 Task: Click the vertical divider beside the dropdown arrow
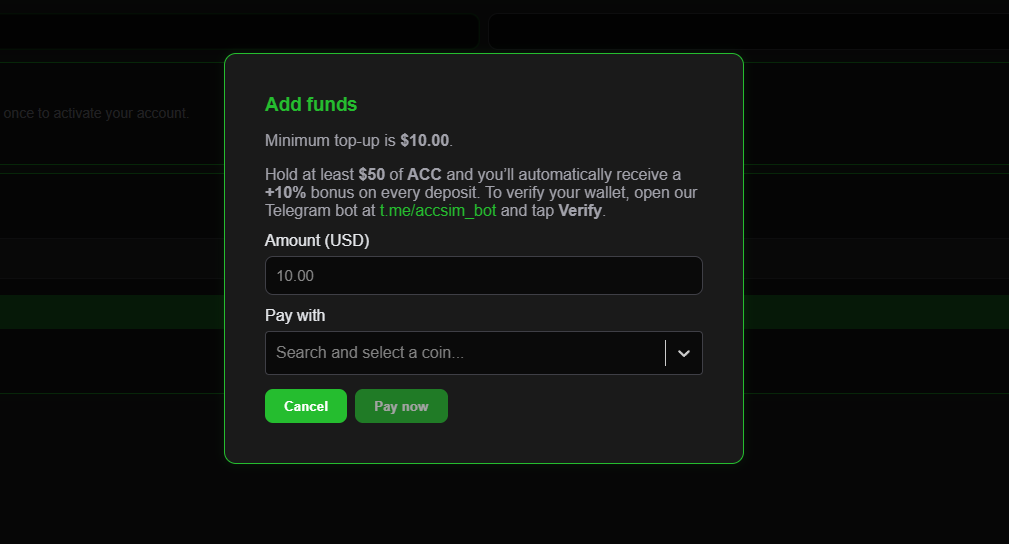pyautogui.click(x=665, y=353)
